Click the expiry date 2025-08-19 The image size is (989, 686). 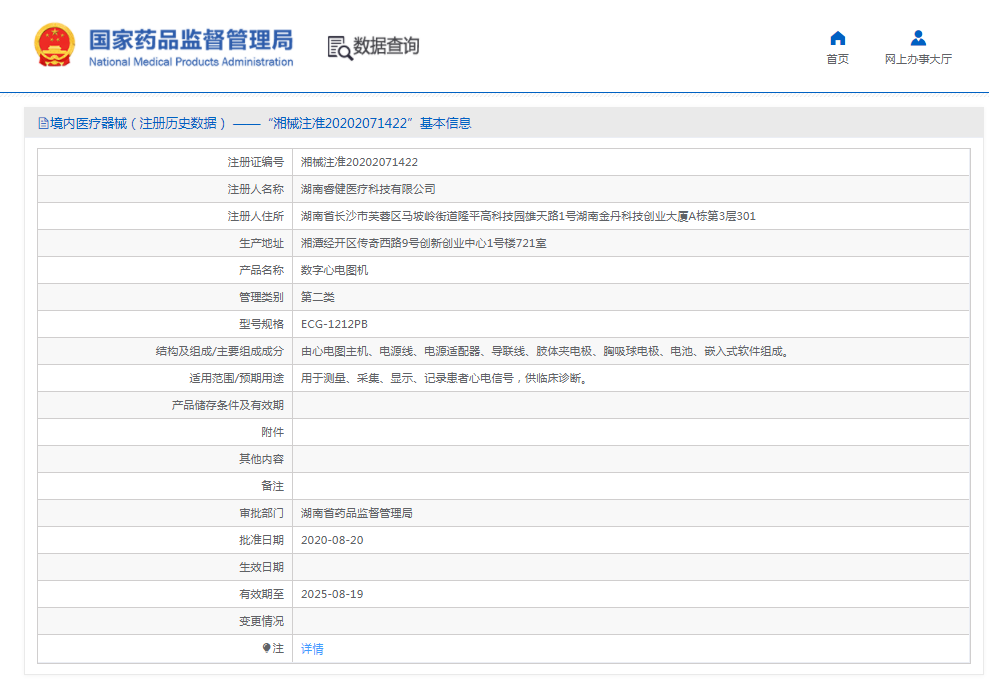point(332,594)
